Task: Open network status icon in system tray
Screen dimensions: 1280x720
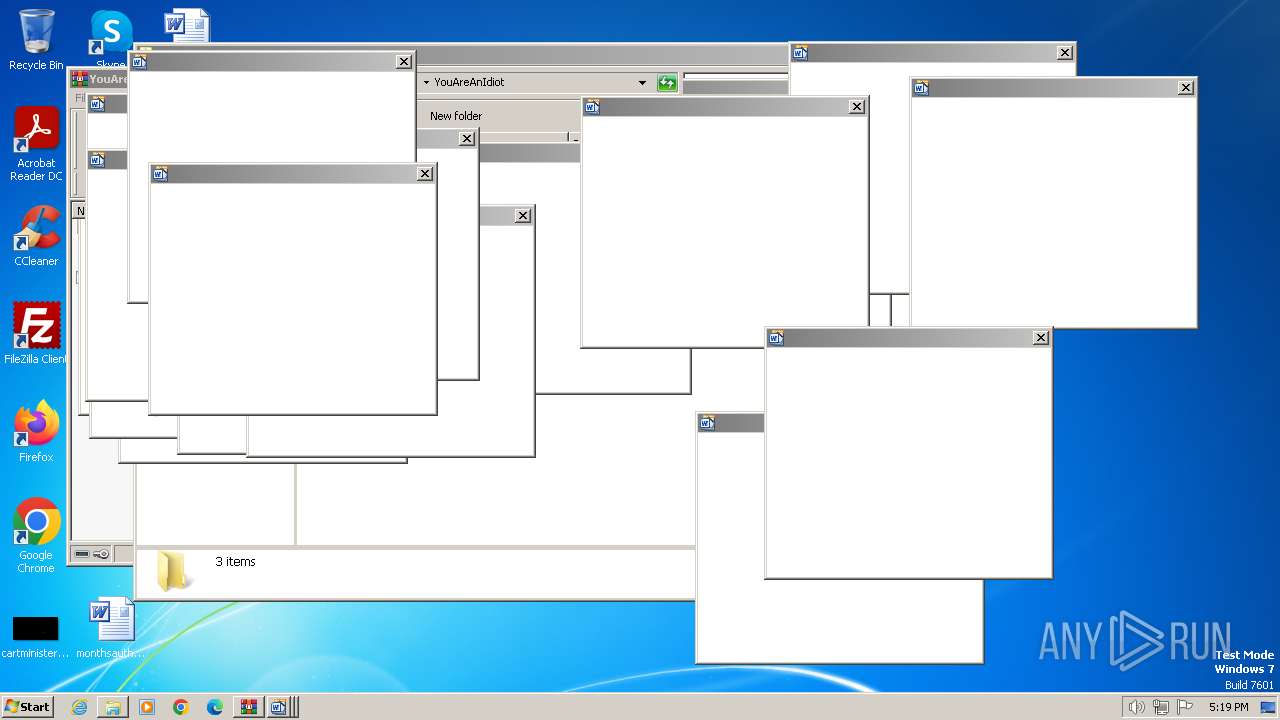Action: (1161, 707)
